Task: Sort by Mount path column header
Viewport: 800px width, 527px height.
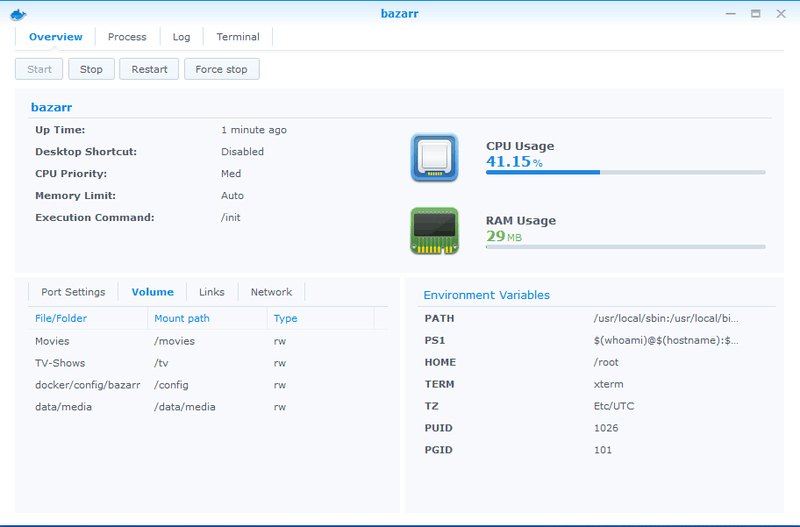Action: [x=207, y=318]
